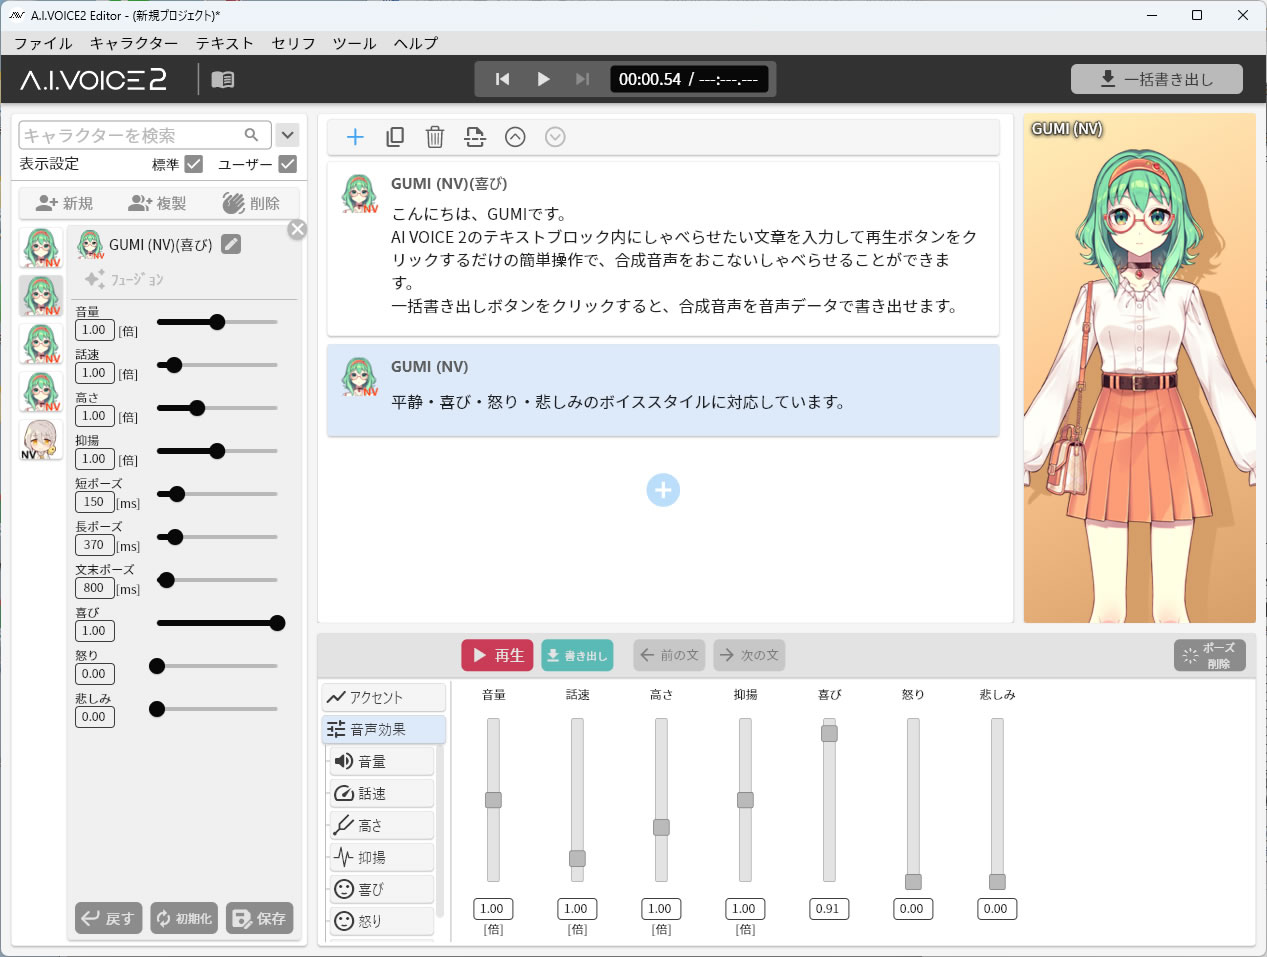The height and width of the screenshot is (957, 1267).
Task: Click the GUMI avatar in highlighted text block
Action: tap(359, 377)
